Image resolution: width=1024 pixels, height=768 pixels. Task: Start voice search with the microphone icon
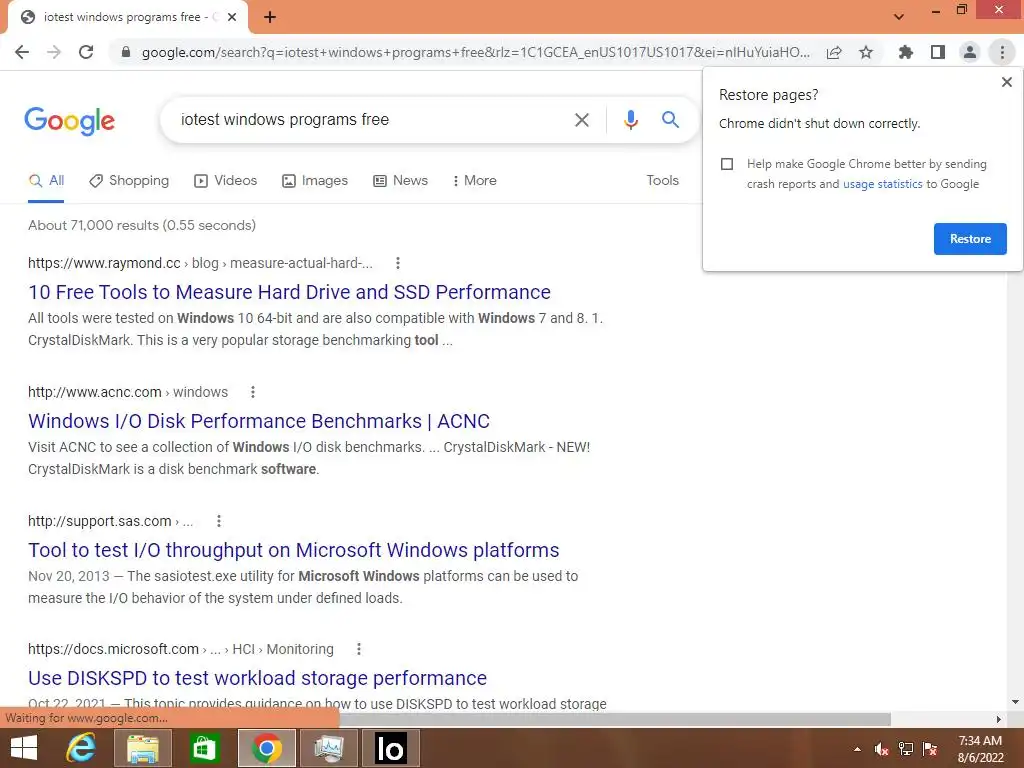[x=630, y=120]
